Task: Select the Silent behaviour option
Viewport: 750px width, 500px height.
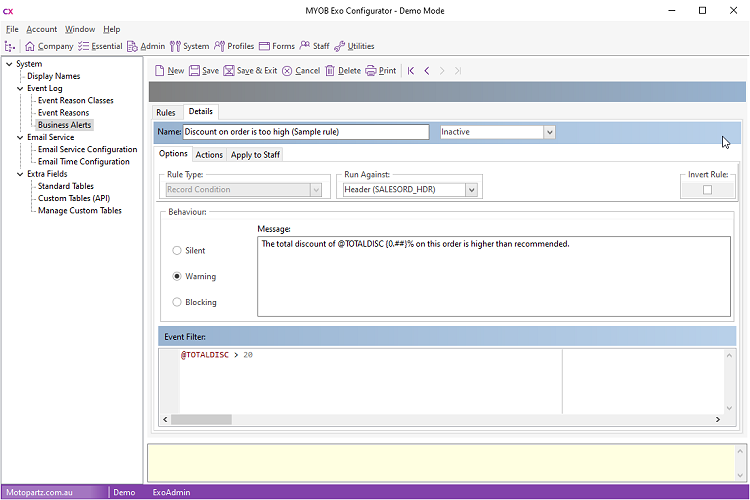Action: (x=177, y=250)
